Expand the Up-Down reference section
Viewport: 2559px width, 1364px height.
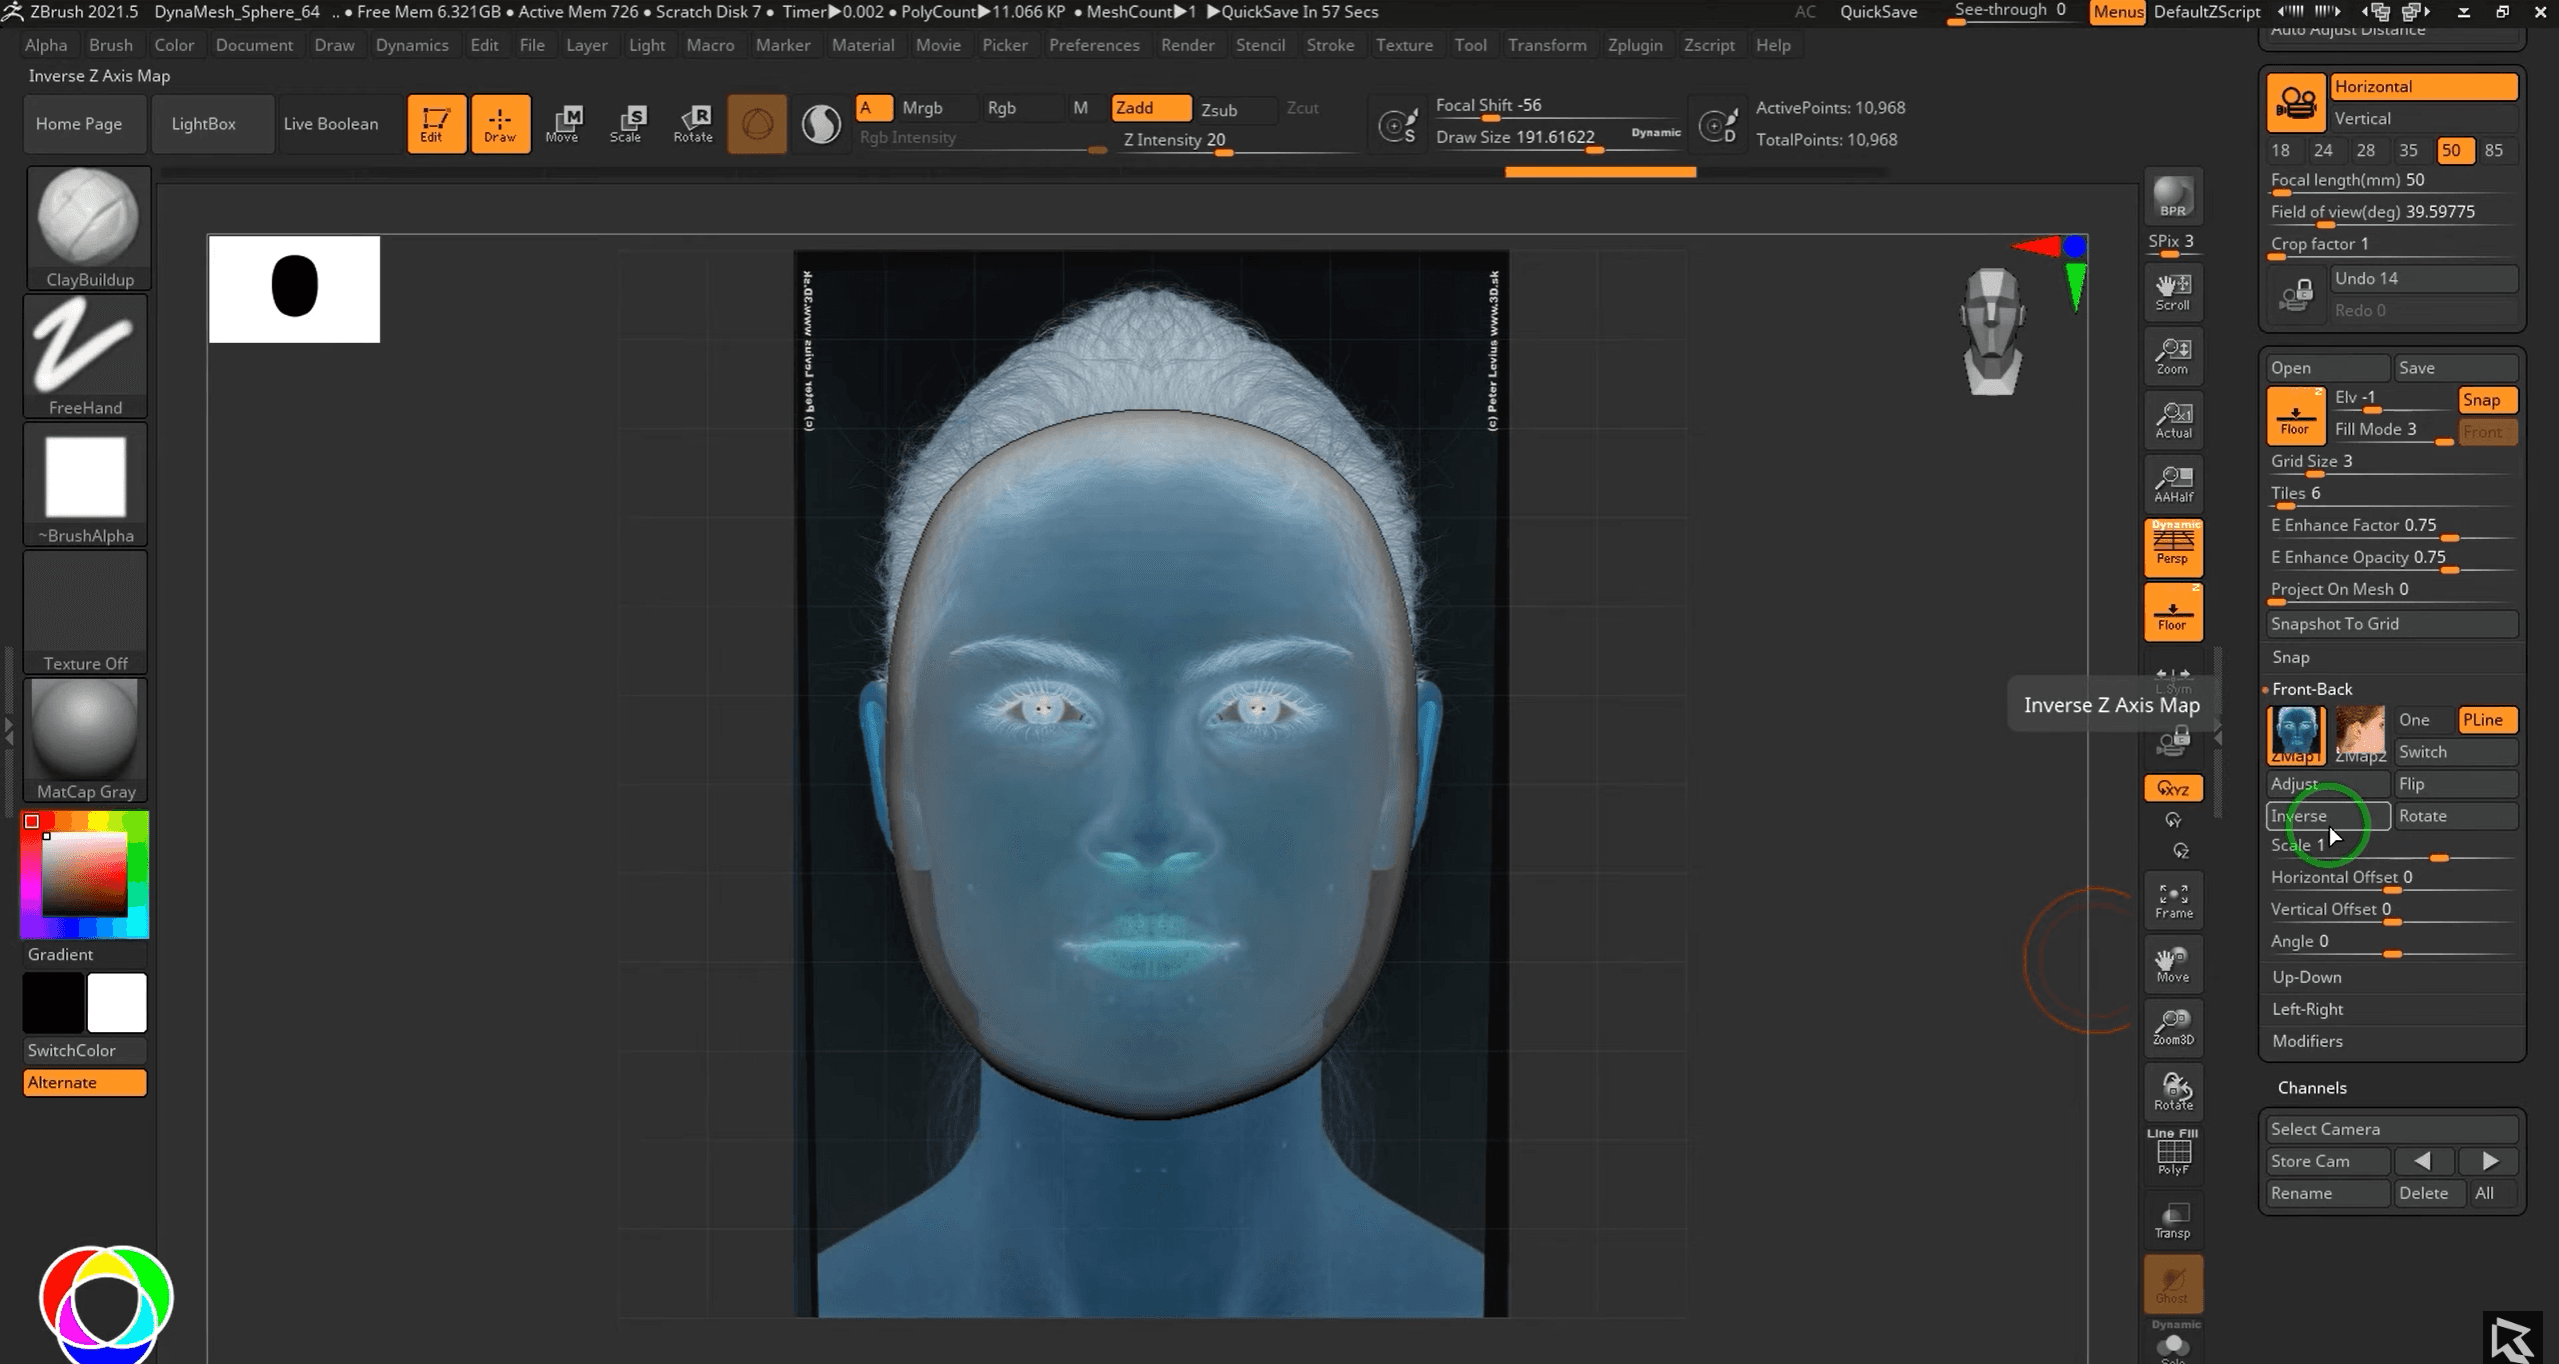(2306, 977)
